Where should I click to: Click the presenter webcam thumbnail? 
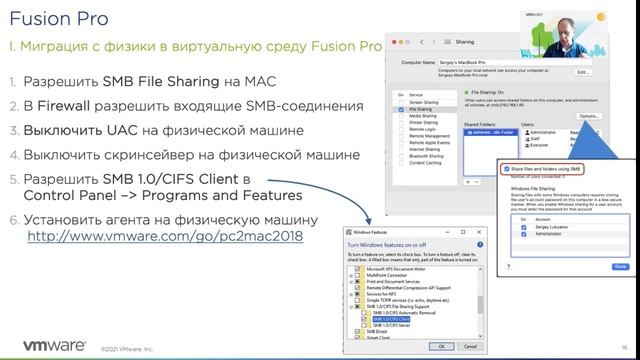pyautogui.click(x=564, y=34)
